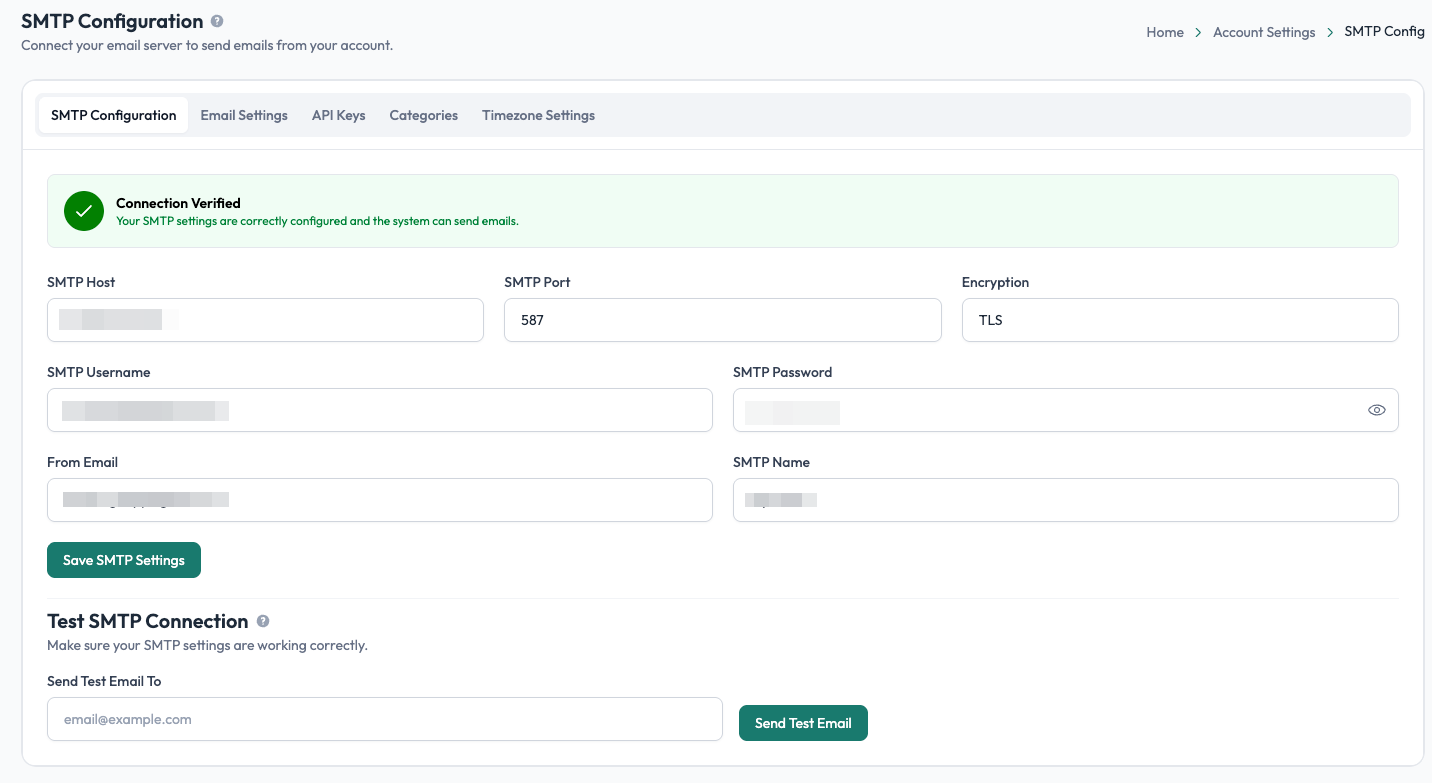Screen dimensions: 1432x783
Task: Click the 'Connect your email server' subtitle text
Action: tap(207, 45)
